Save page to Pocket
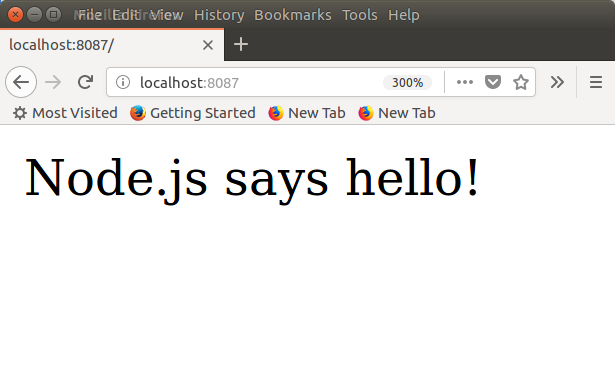 click(493, 82)
